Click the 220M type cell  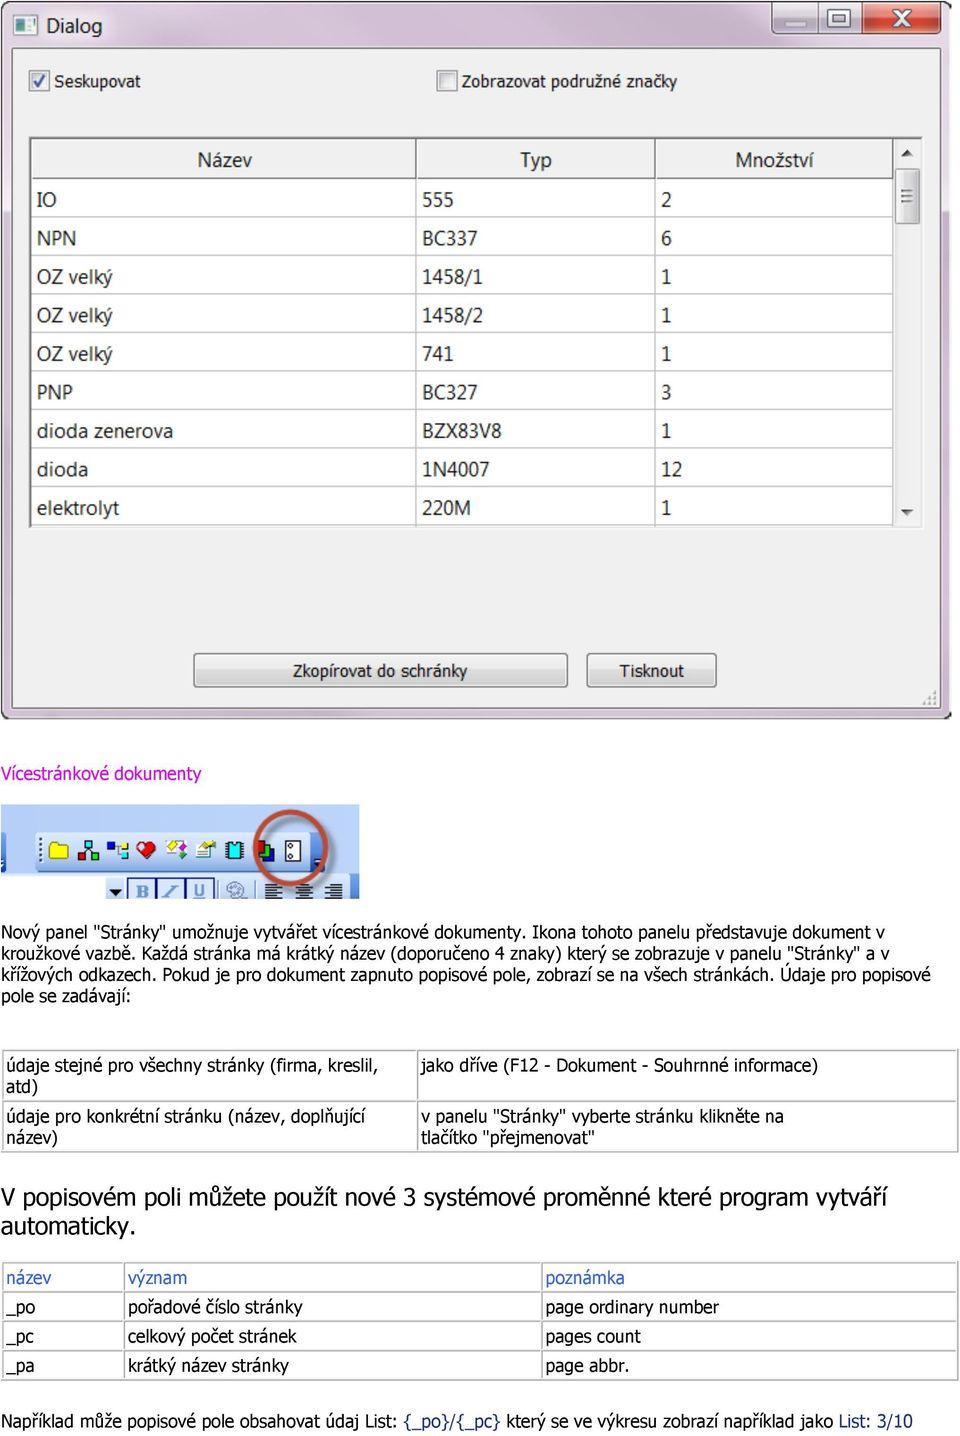[x=535, y=507]
